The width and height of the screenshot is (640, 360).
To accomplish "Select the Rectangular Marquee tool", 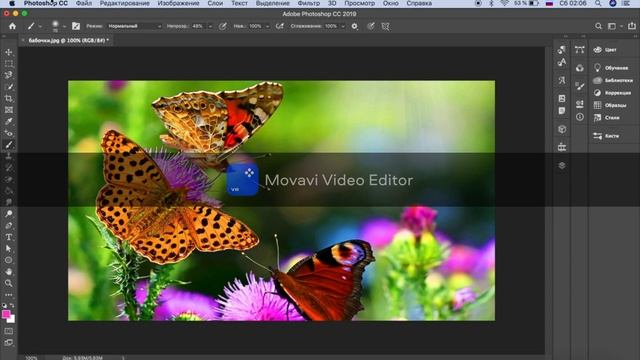I will (9, 64).
